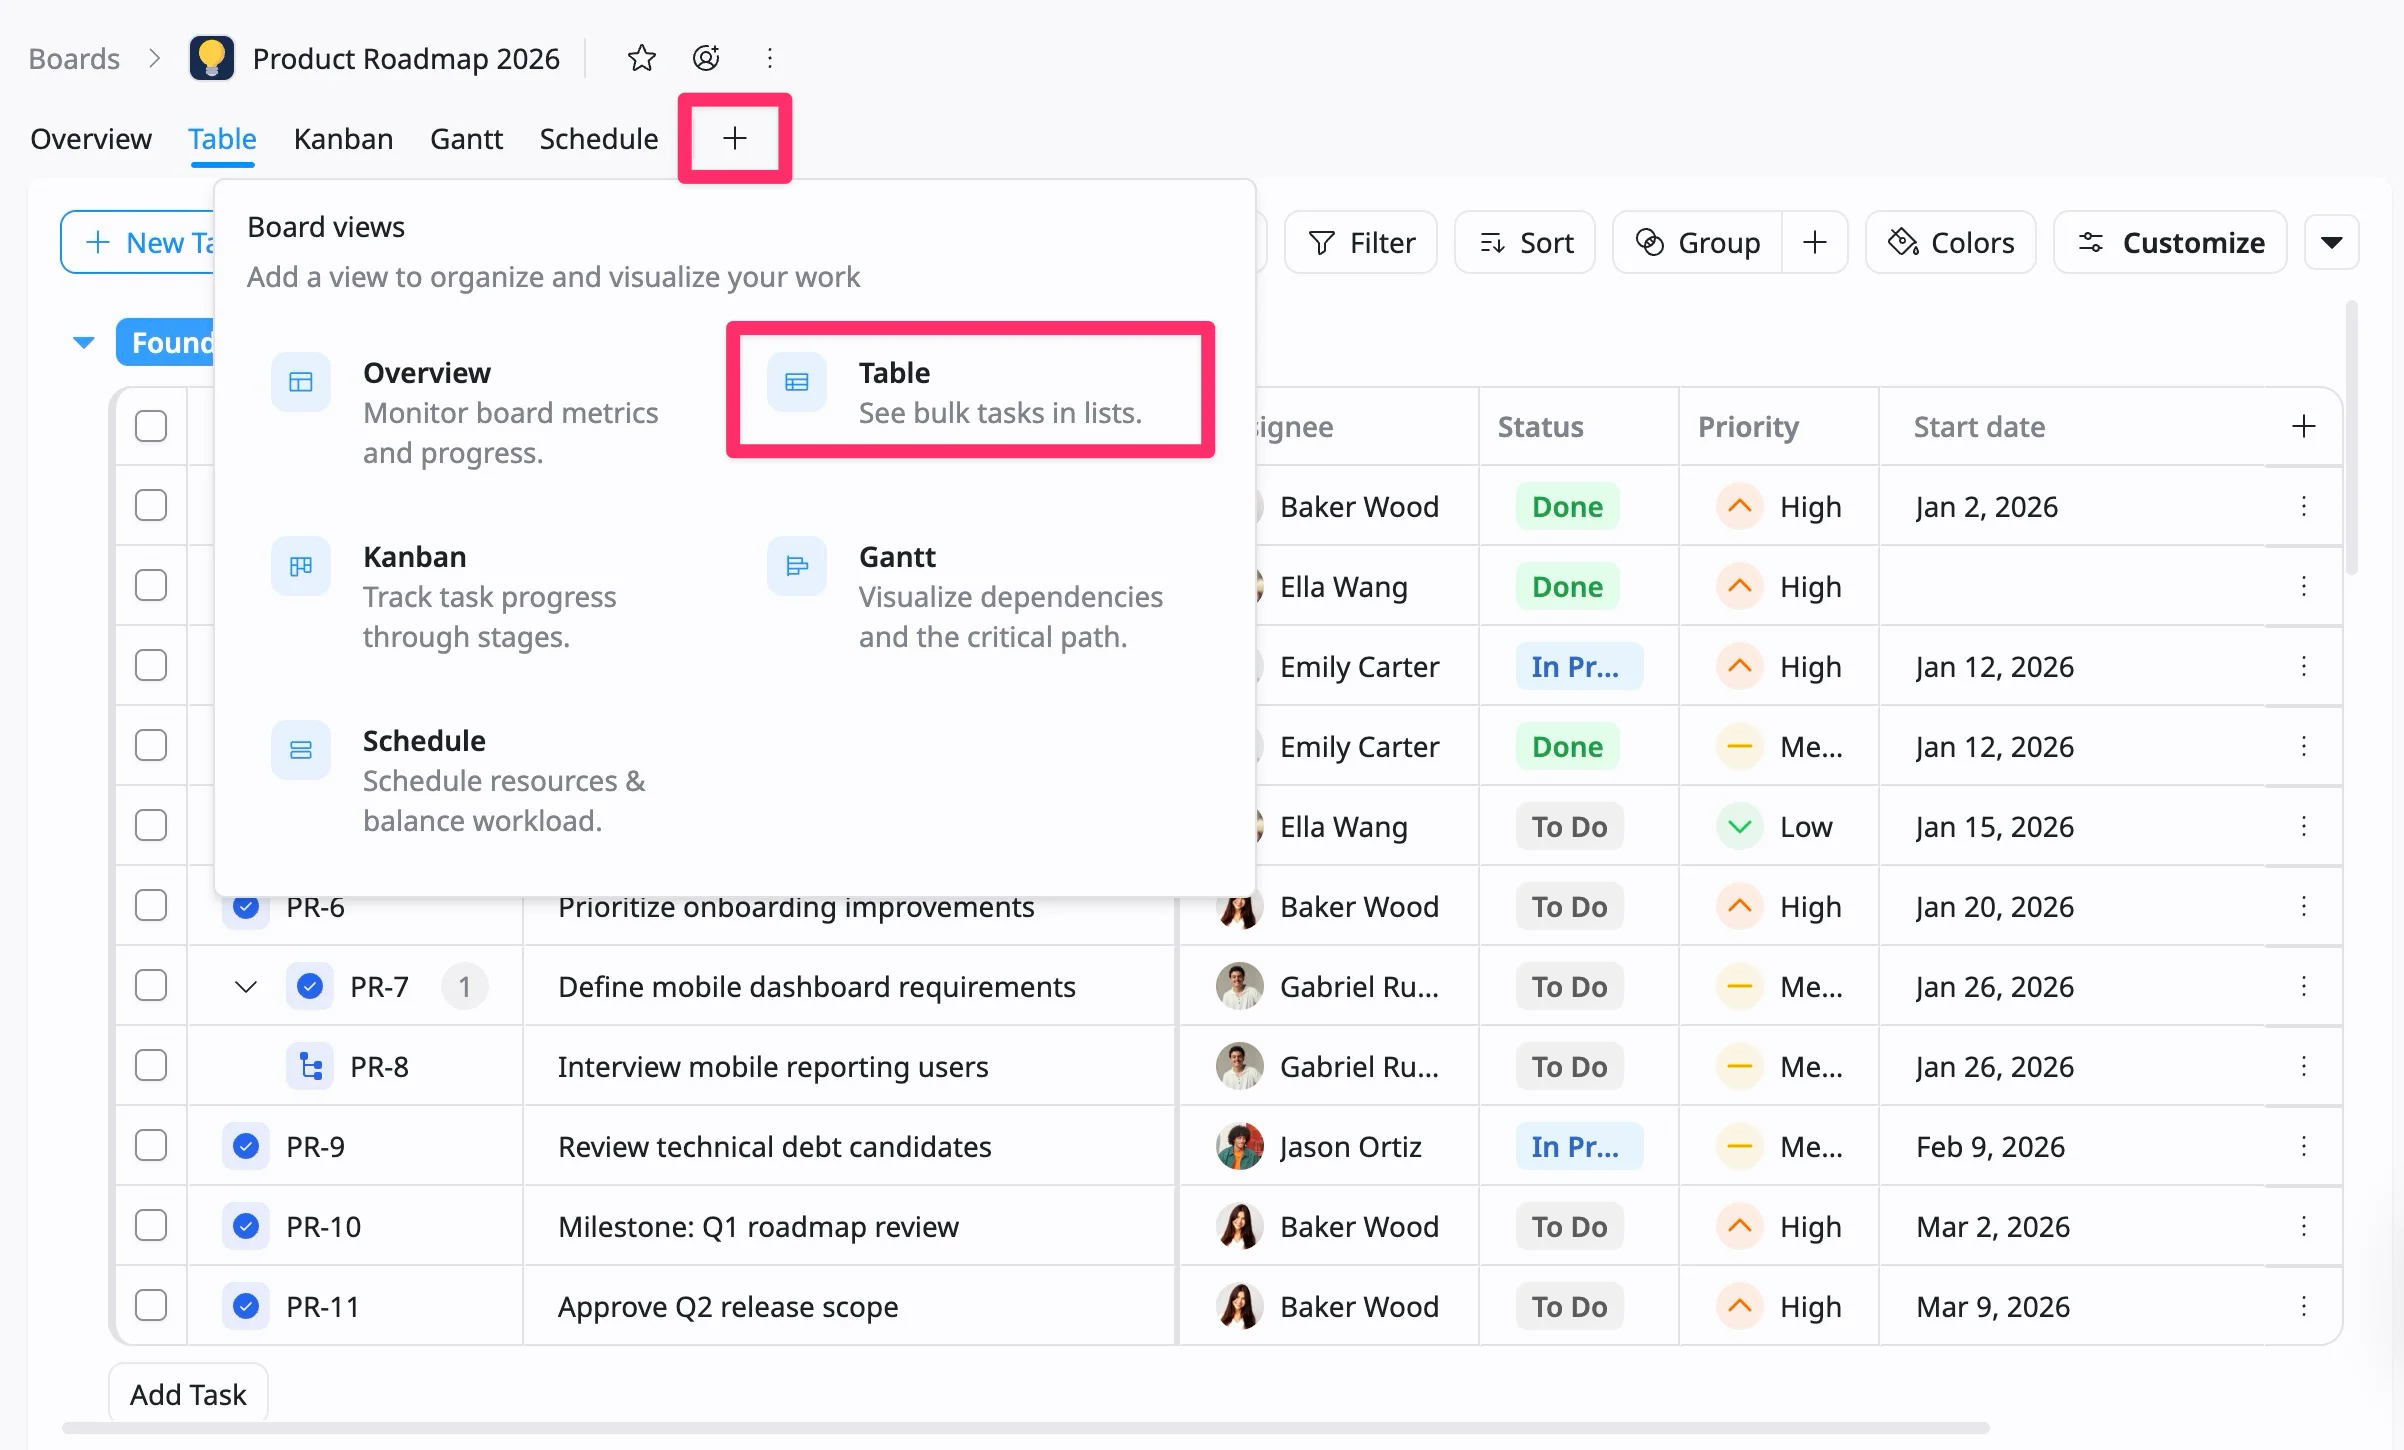Choose the Overview view icon in popup

coord(301,382)
